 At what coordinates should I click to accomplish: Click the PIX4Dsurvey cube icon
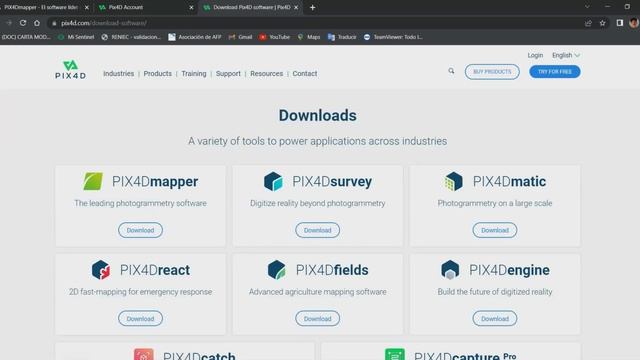273,181
